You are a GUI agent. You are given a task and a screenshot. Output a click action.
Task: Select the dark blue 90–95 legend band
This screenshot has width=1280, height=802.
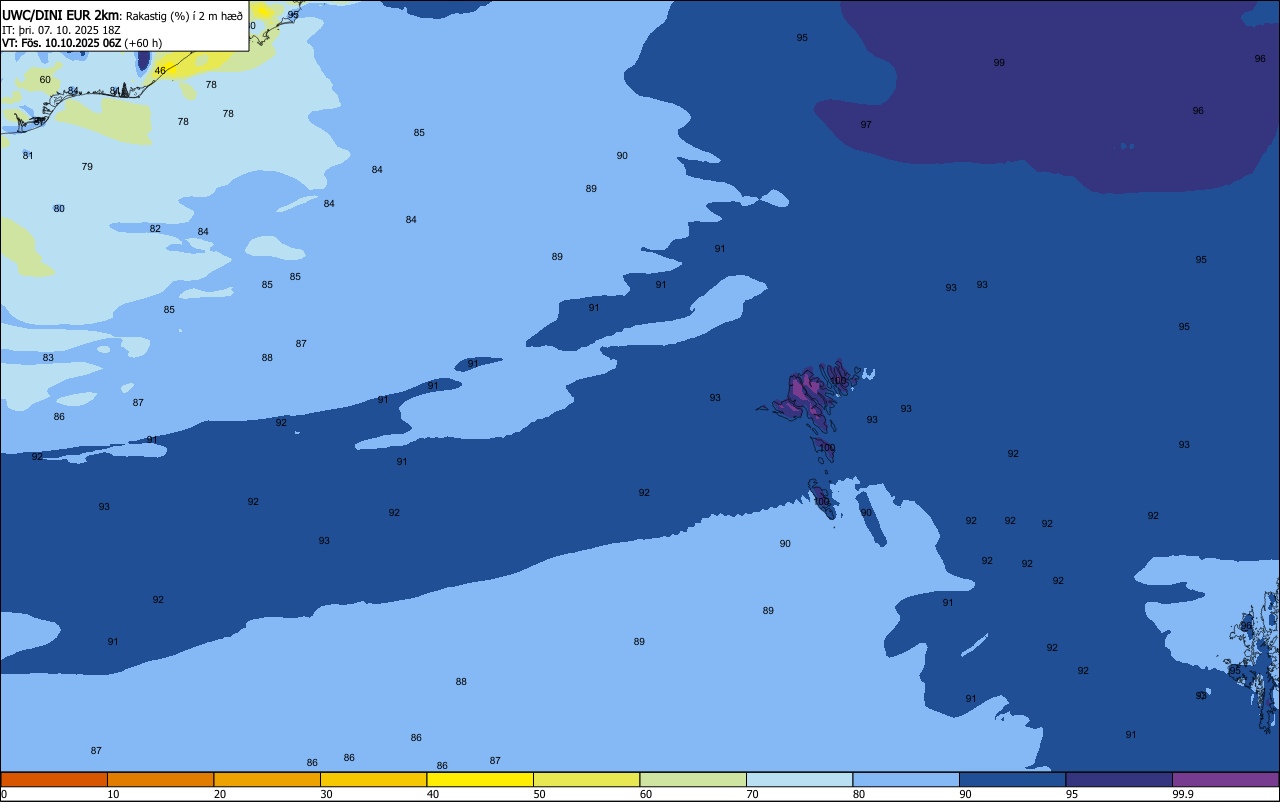click(x=1012, y=779)
